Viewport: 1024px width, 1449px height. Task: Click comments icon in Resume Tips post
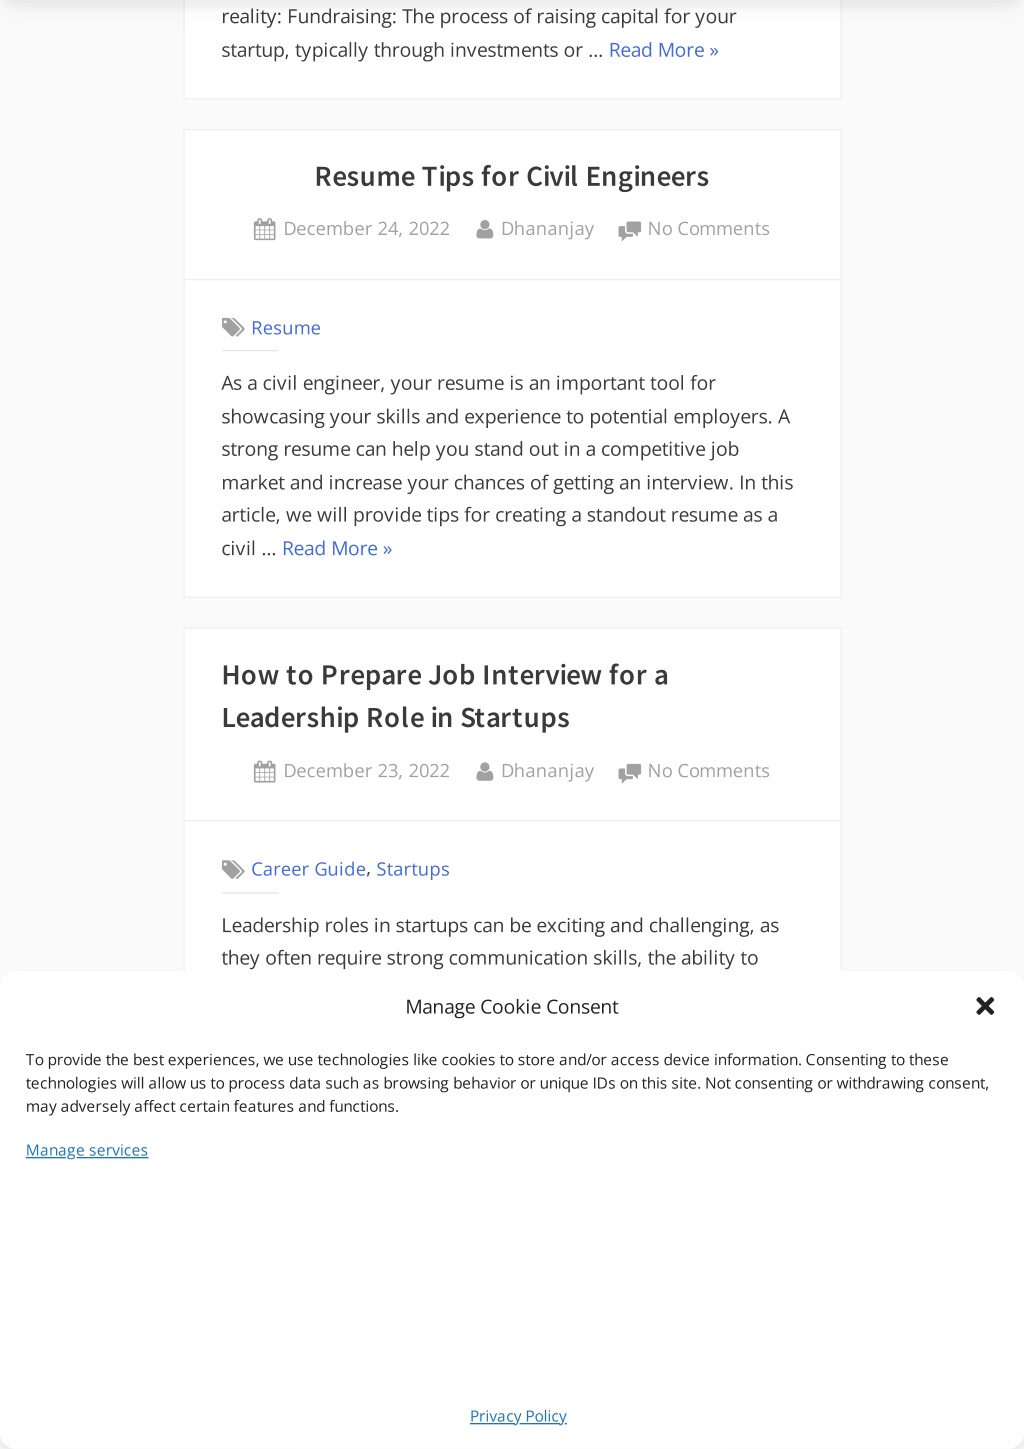(x=629, y=231)
